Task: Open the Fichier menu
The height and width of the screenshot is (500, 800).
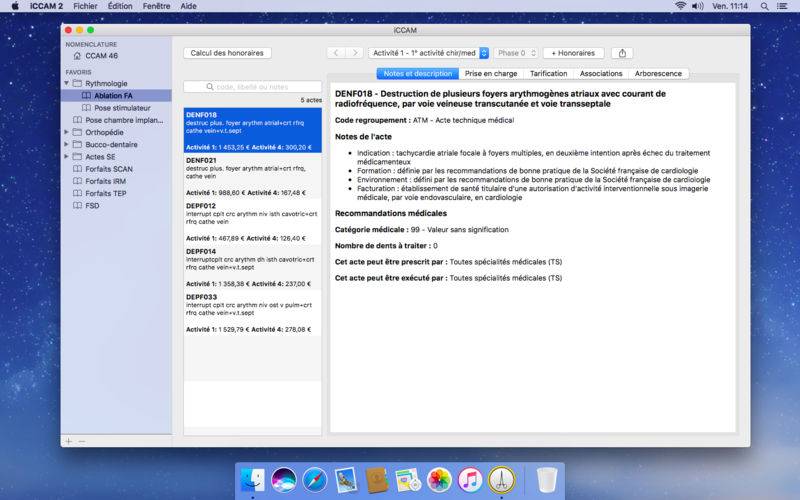Action: pos(85,6)
